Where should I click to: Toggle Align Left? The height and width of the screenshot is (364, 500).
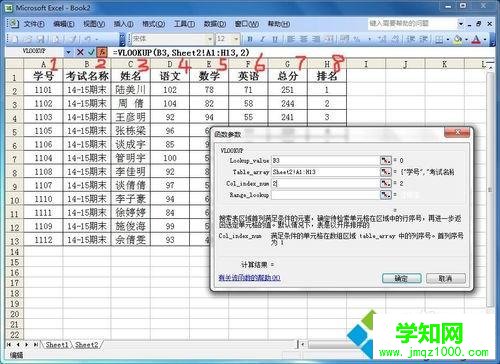point(291,39)
